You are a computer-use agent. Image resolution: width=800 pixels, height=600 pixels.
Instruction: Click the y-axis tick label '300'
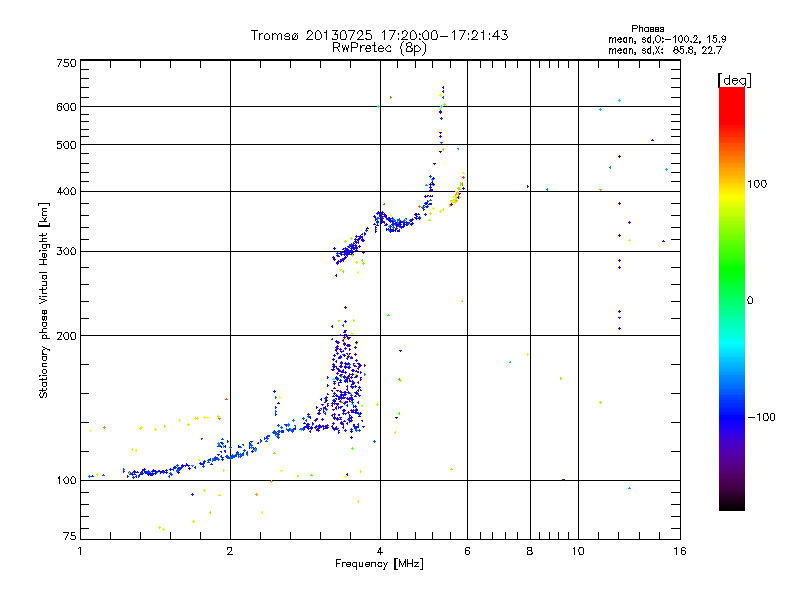click(66, 252)
